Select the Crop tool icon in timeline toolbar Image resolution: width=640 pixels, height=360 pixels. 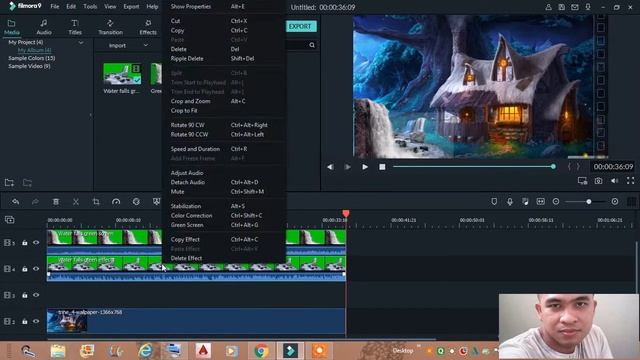pyautogui.click(x=96, y=202)
